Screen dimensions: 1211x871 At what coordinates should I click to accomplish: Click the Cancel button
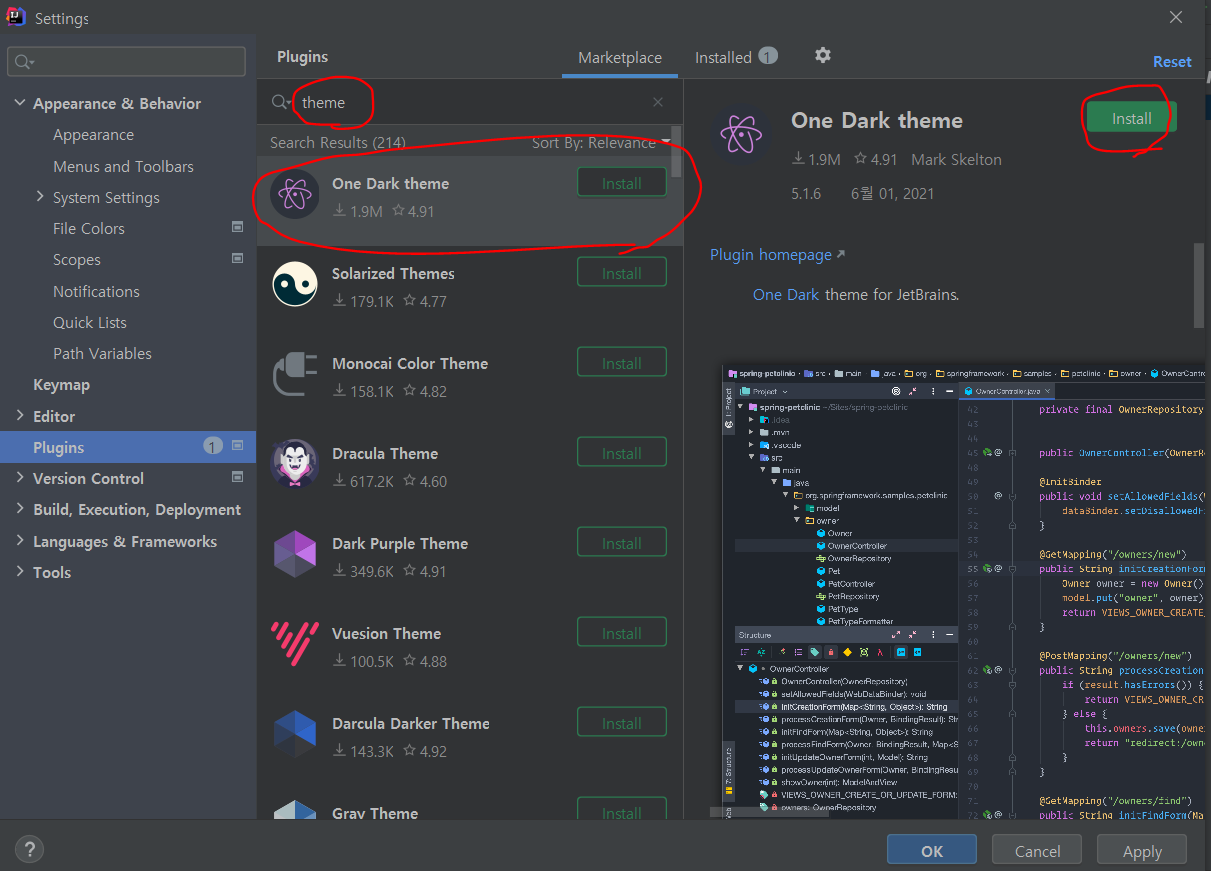[x=1037, y=851]
